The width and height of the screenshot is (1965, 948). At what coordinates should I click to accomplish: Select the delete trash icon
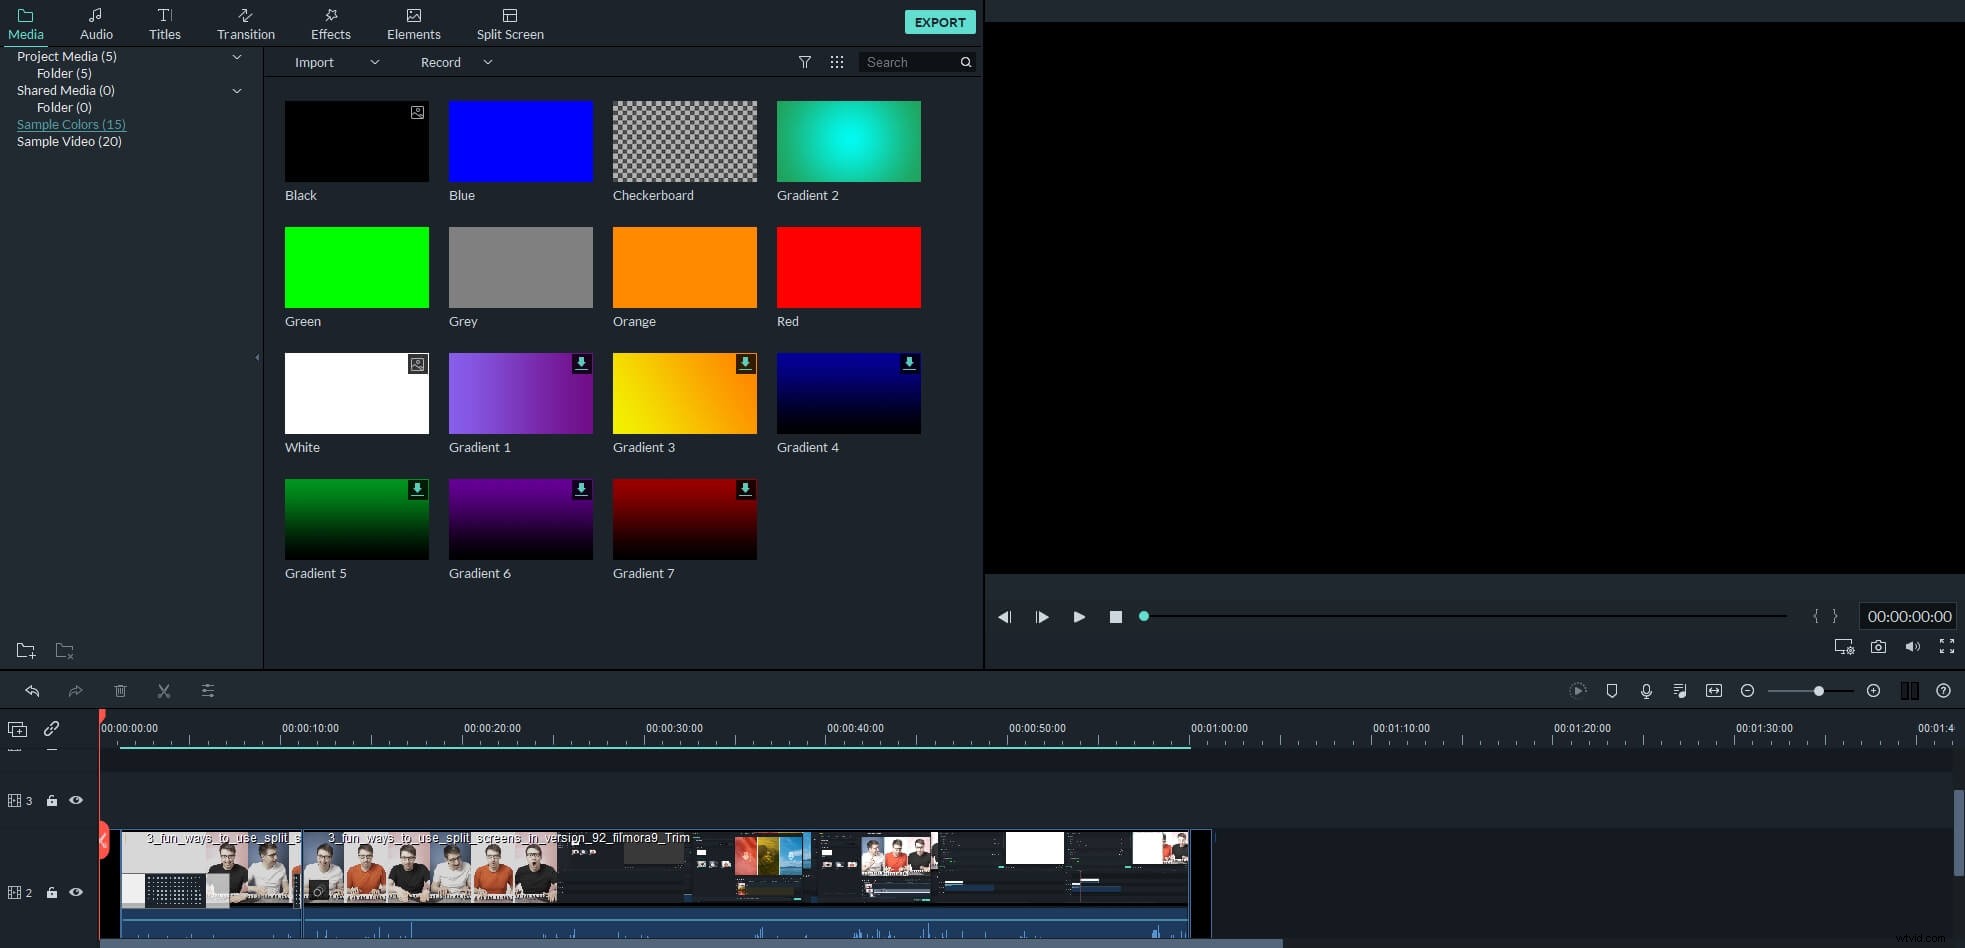coord(121,690)
